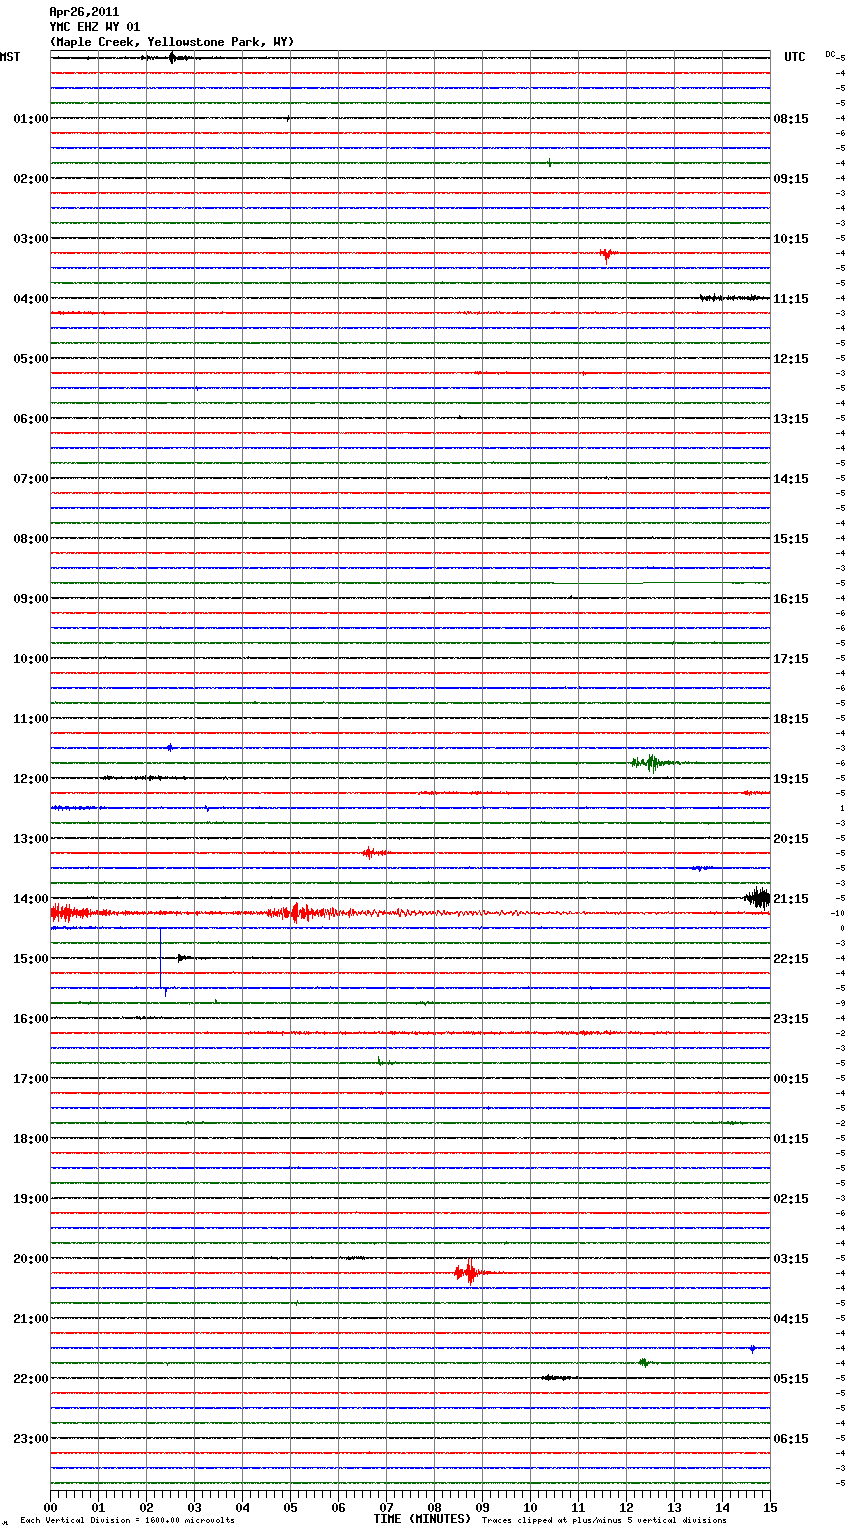The width and height of the screenshot is (850, 1534).
Task: Click the date text Apr26,2011
Action: tap(84, 12)
